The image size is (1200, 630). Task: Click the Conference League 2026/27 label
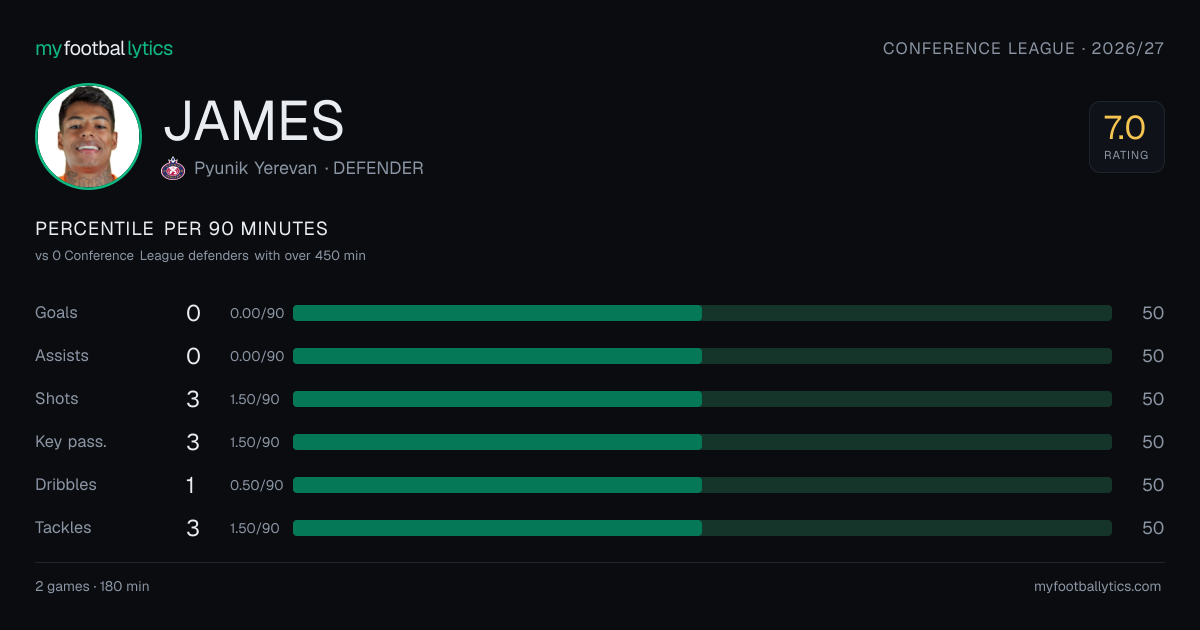click(x=1024, y=48)
